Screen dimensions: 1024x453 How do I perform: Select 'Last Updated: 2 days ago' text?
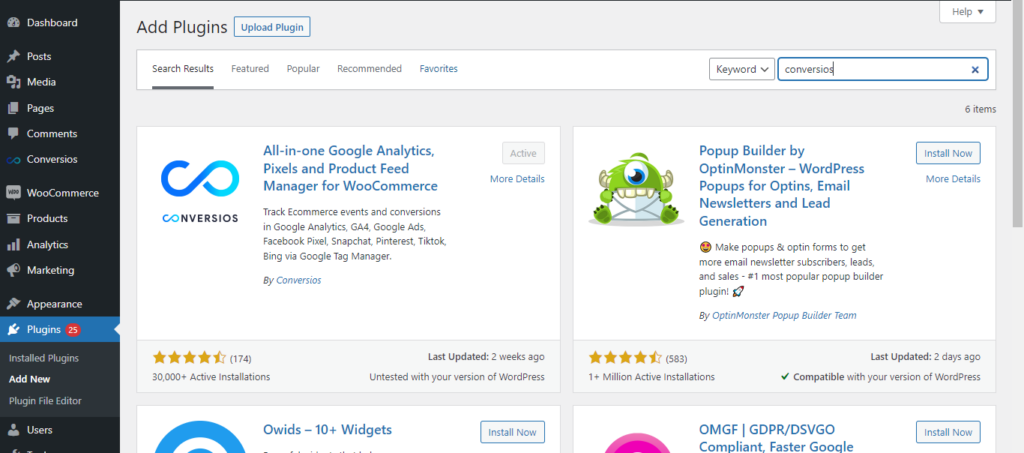[925, 357]
